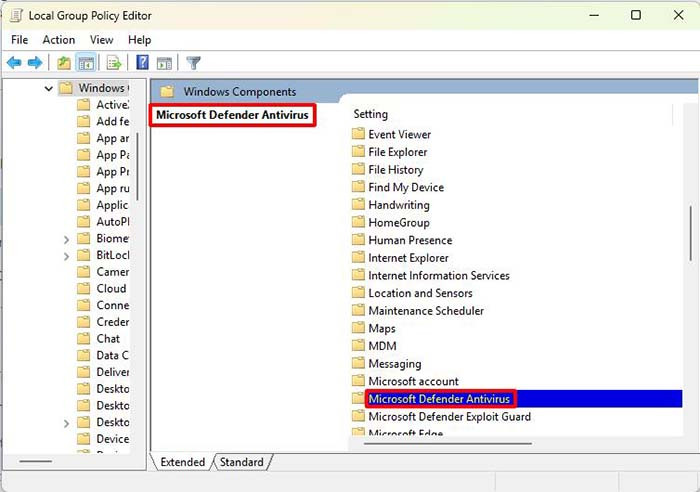Click the settings list horizontal scrollbar
This screenshot has height=492, width=700.
(x=447, y=444)
